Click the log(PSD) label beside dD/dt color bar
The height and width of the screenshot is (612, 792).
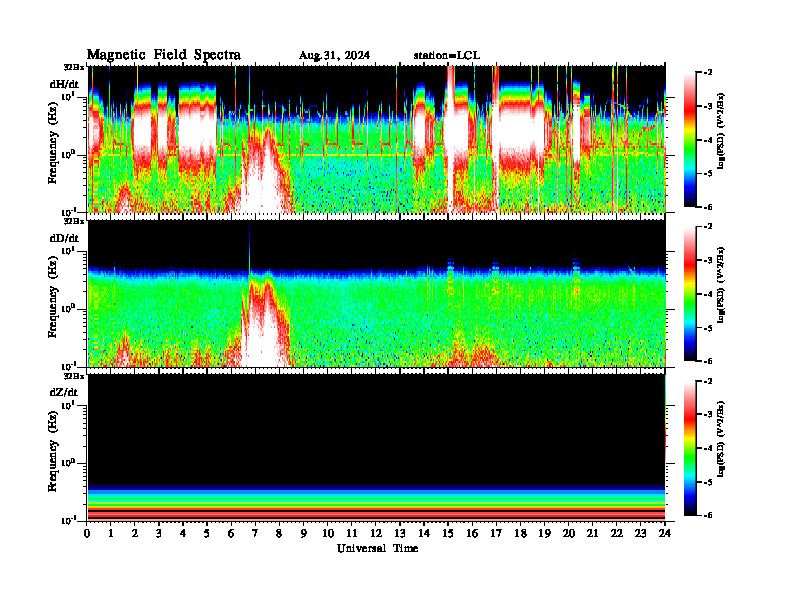[721, 285]
